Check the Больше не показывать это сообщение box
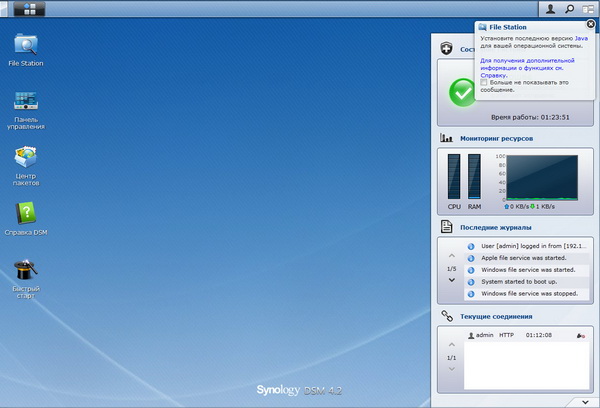600x408 pixels. pyautogui.click(x=483, y=82)
